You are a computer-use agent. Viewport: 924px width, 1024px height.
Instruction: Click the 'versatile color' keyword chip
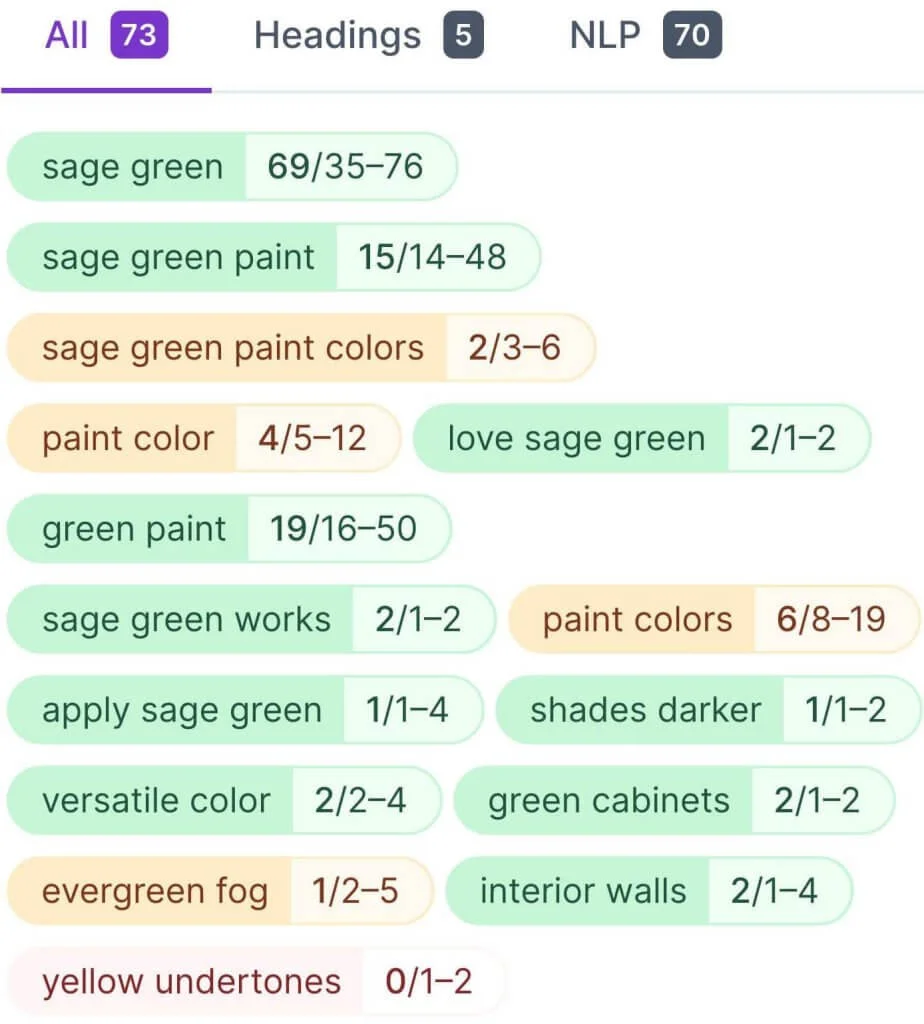(223, 801)
